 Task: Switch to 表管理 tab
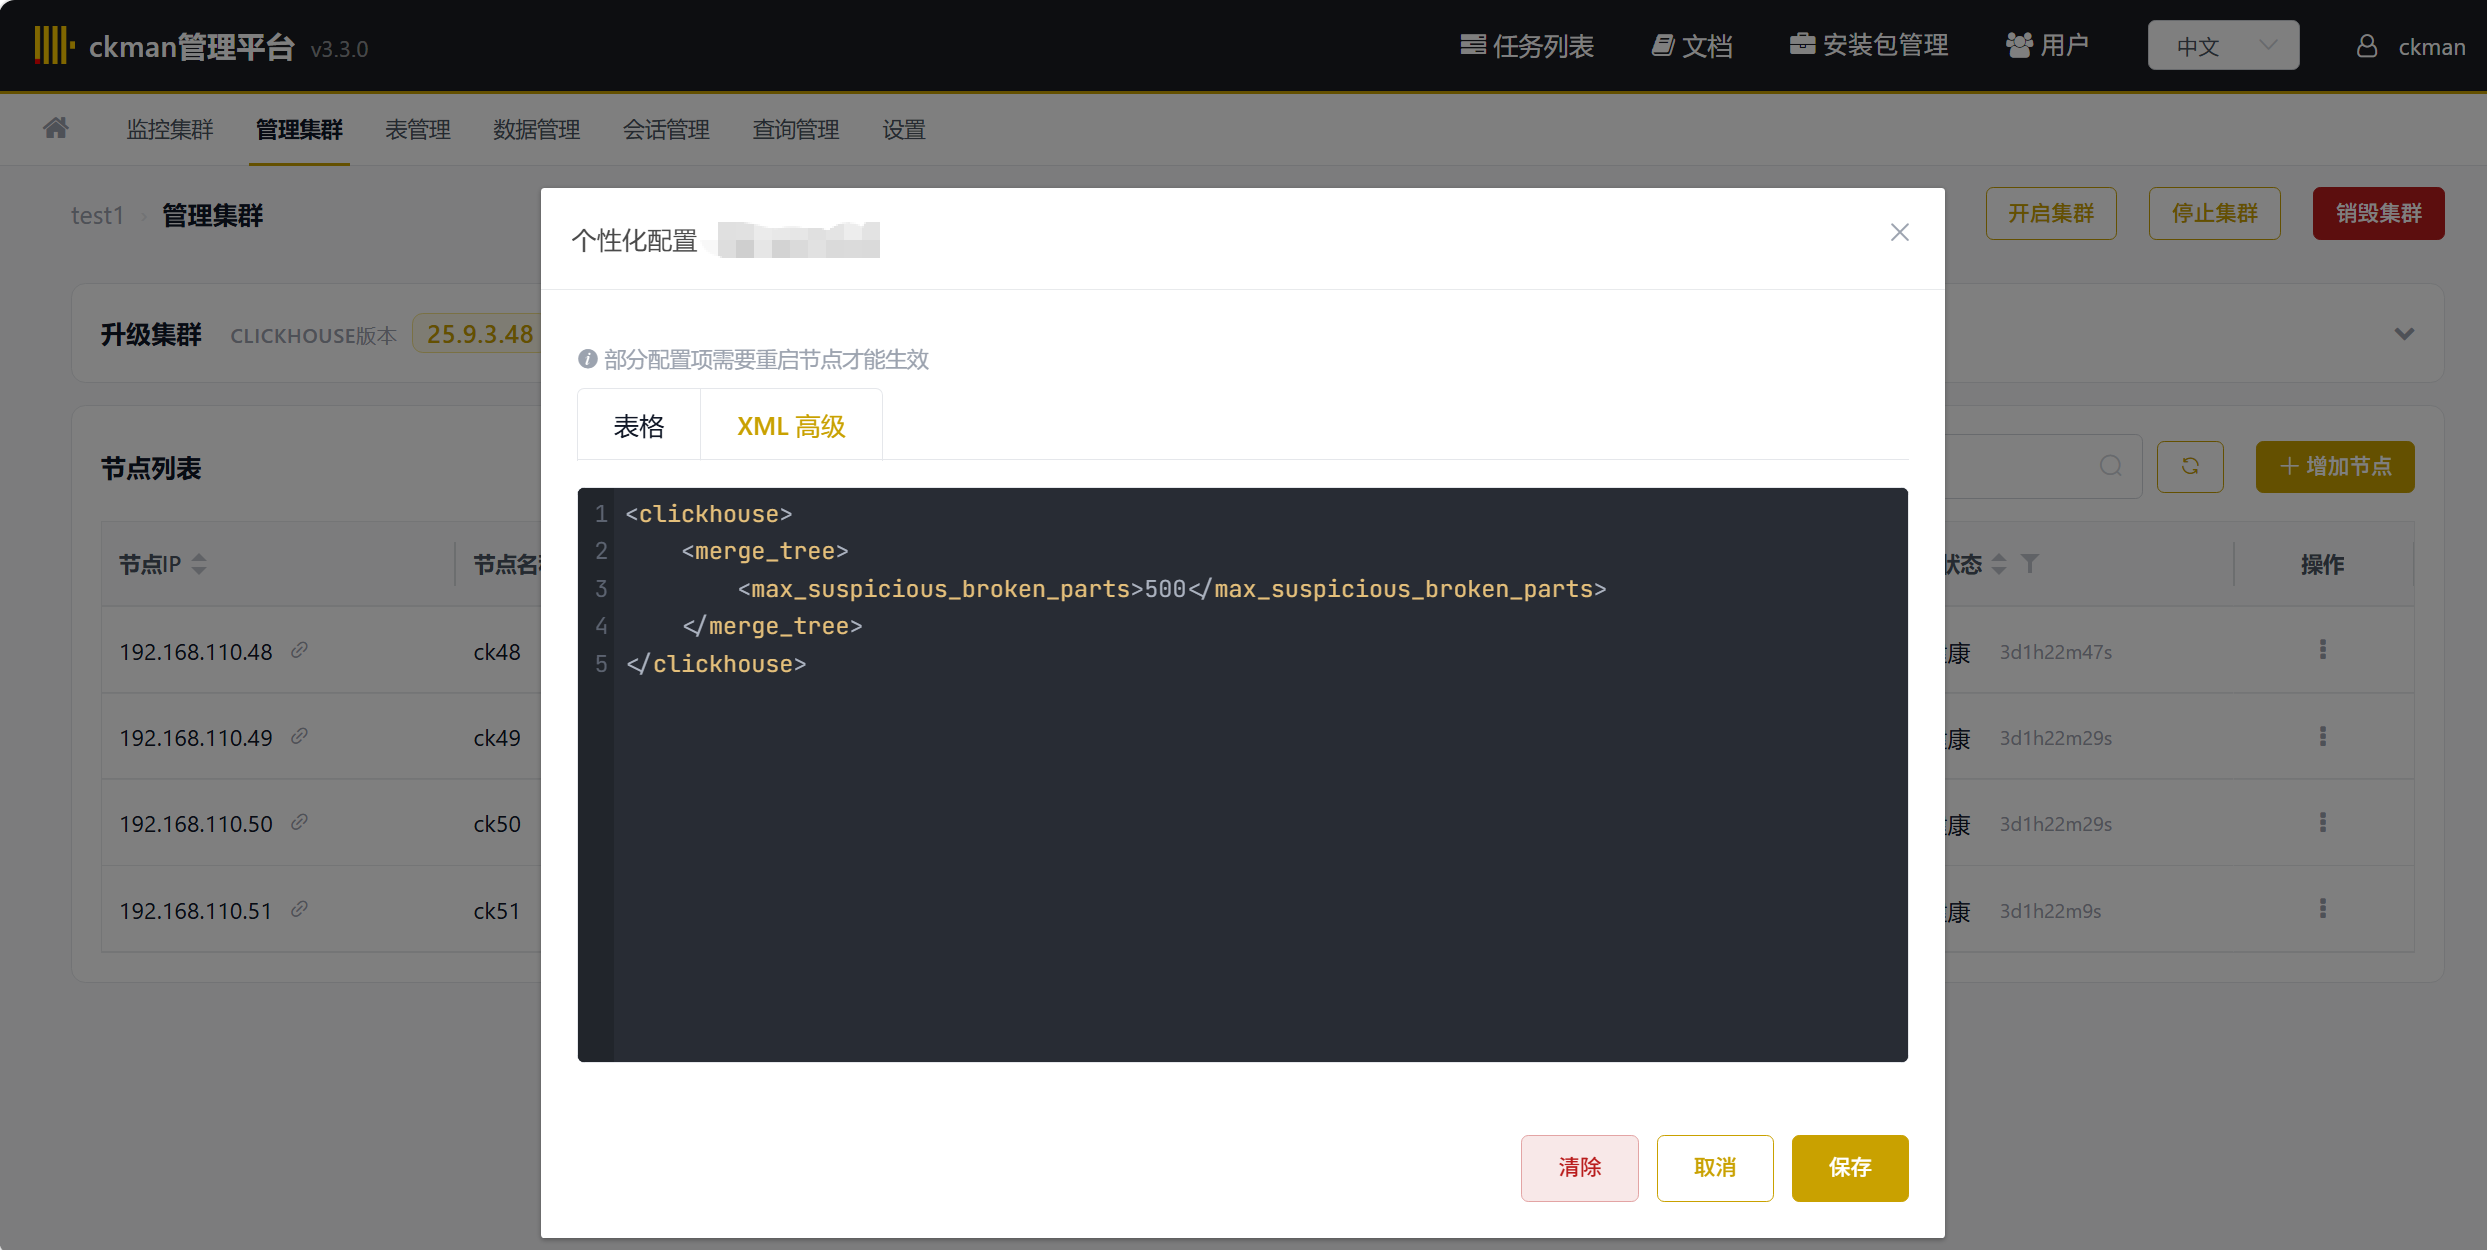pos(418,130)
